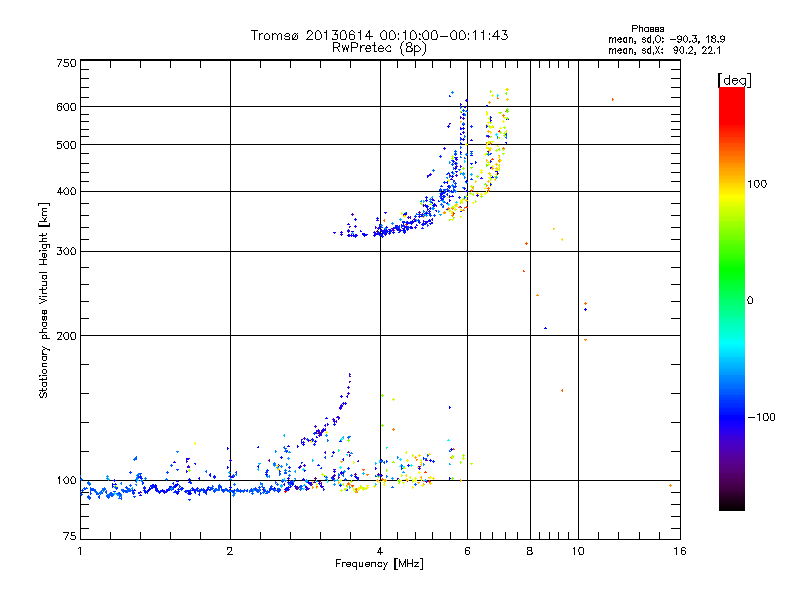Click the x-axis tick label "10"
800x600 pixels.
click(x=578, y=551)
